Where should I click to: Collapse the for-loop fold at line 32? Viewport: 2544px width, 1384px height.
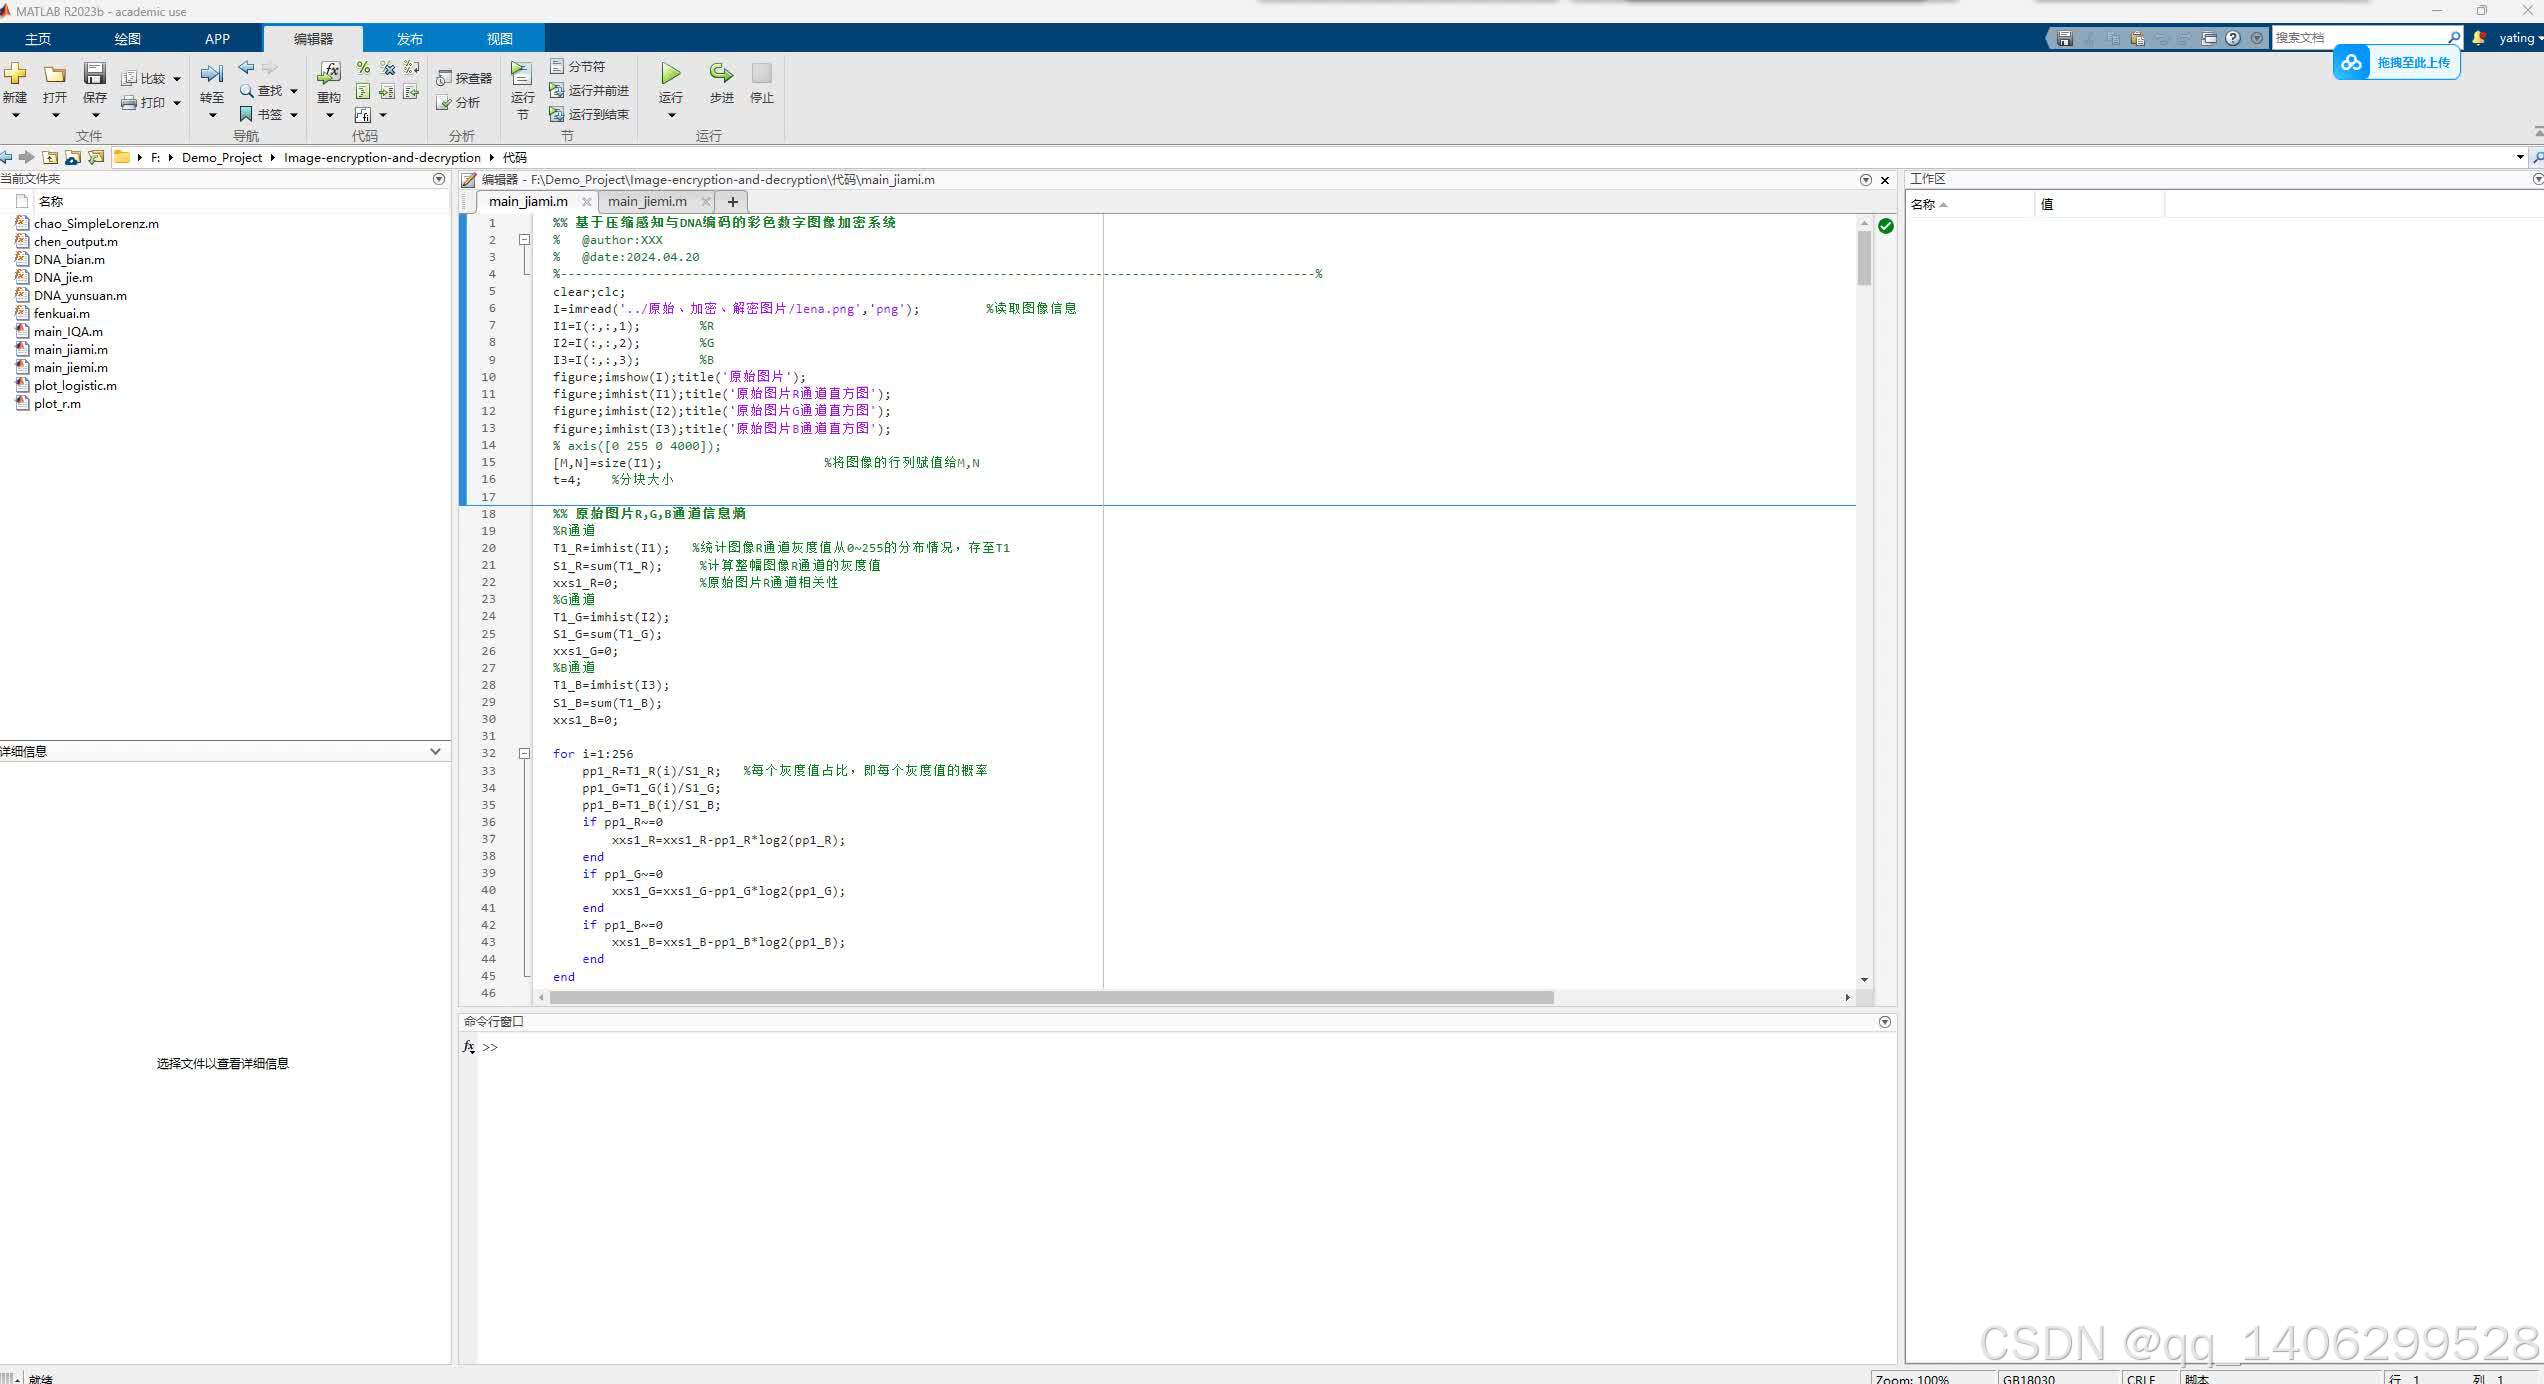click(524, 753)
